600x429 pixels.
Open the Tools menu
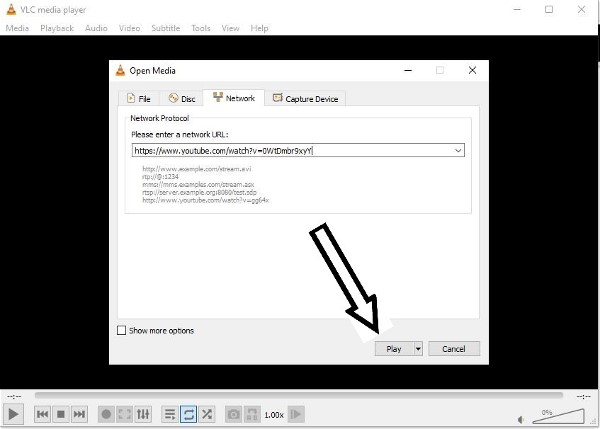[x=201, y=28]
